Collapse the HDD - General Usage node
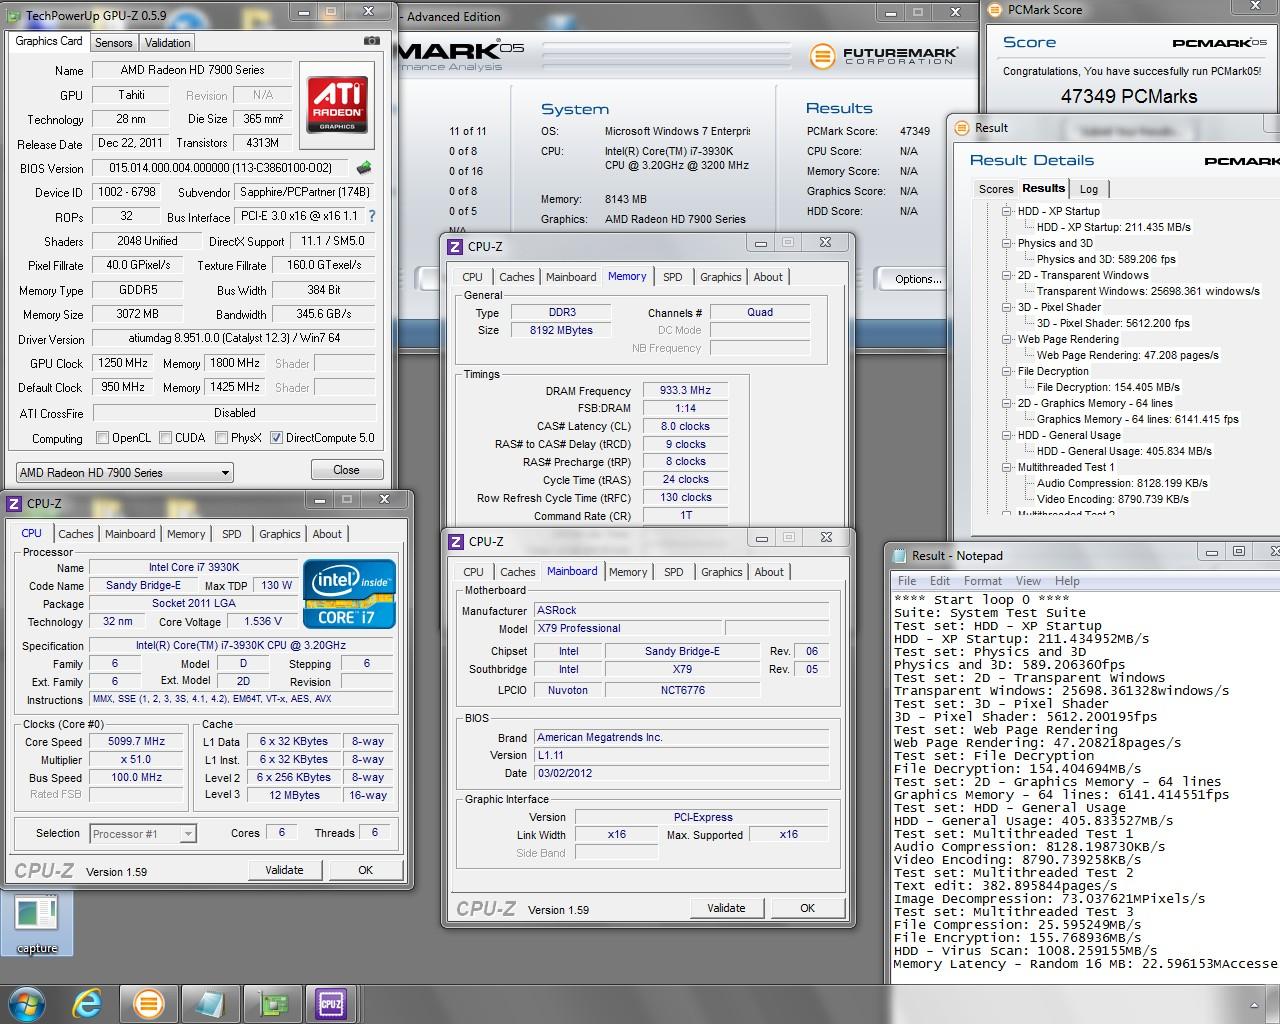The width and height of the screenshot is (1280, 1024). (1007, 435)
